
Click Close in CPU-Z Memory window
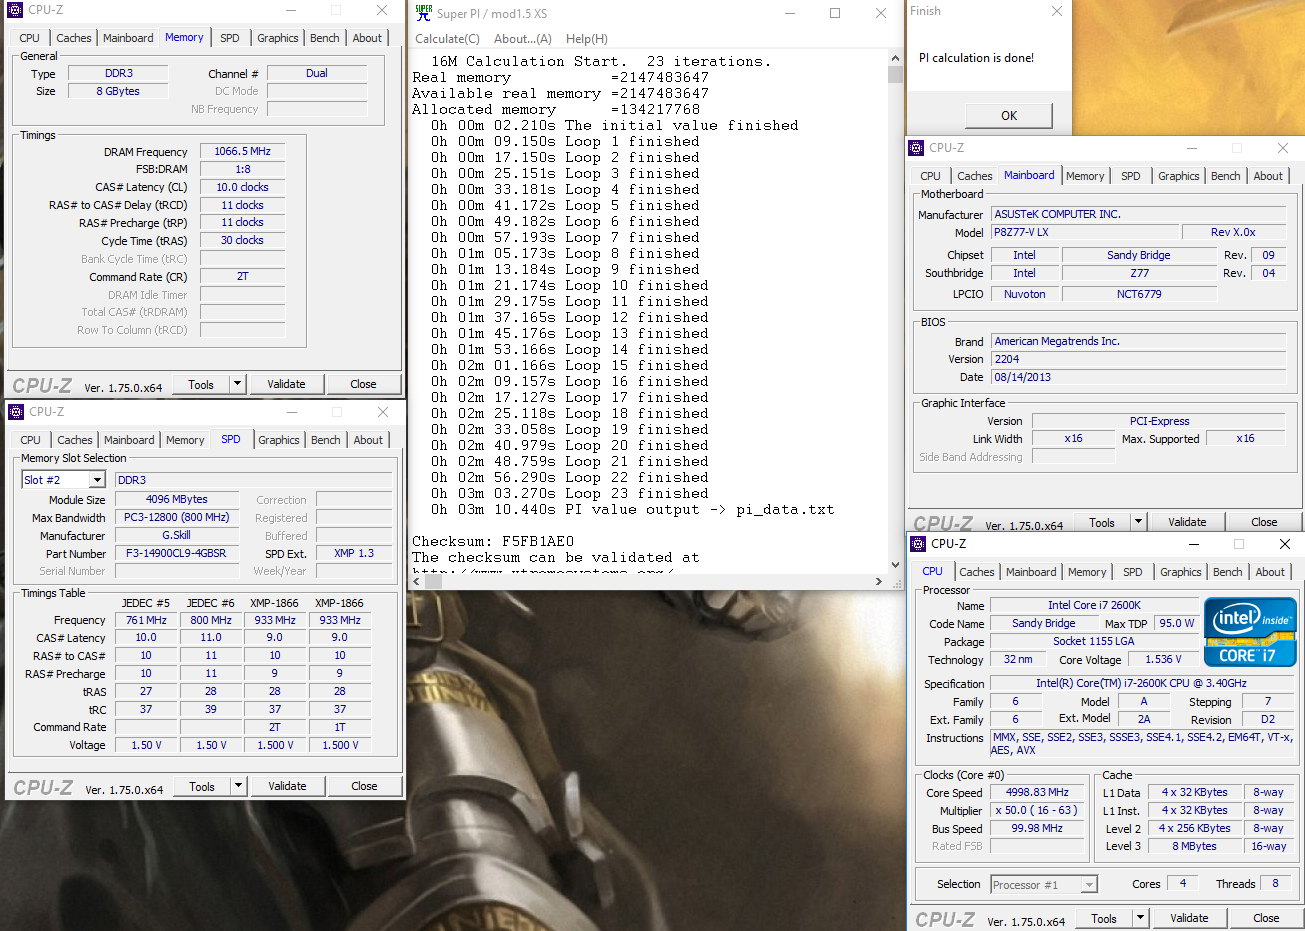tap(363, 384)
